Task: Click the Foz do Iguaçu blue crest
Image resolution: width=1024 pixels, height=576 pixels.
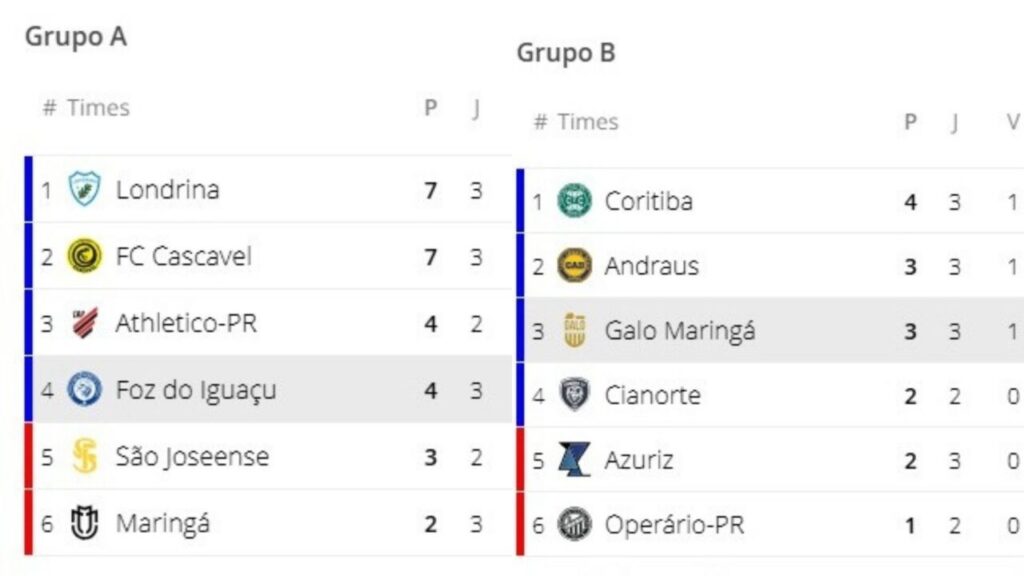Action: (85, 389)
